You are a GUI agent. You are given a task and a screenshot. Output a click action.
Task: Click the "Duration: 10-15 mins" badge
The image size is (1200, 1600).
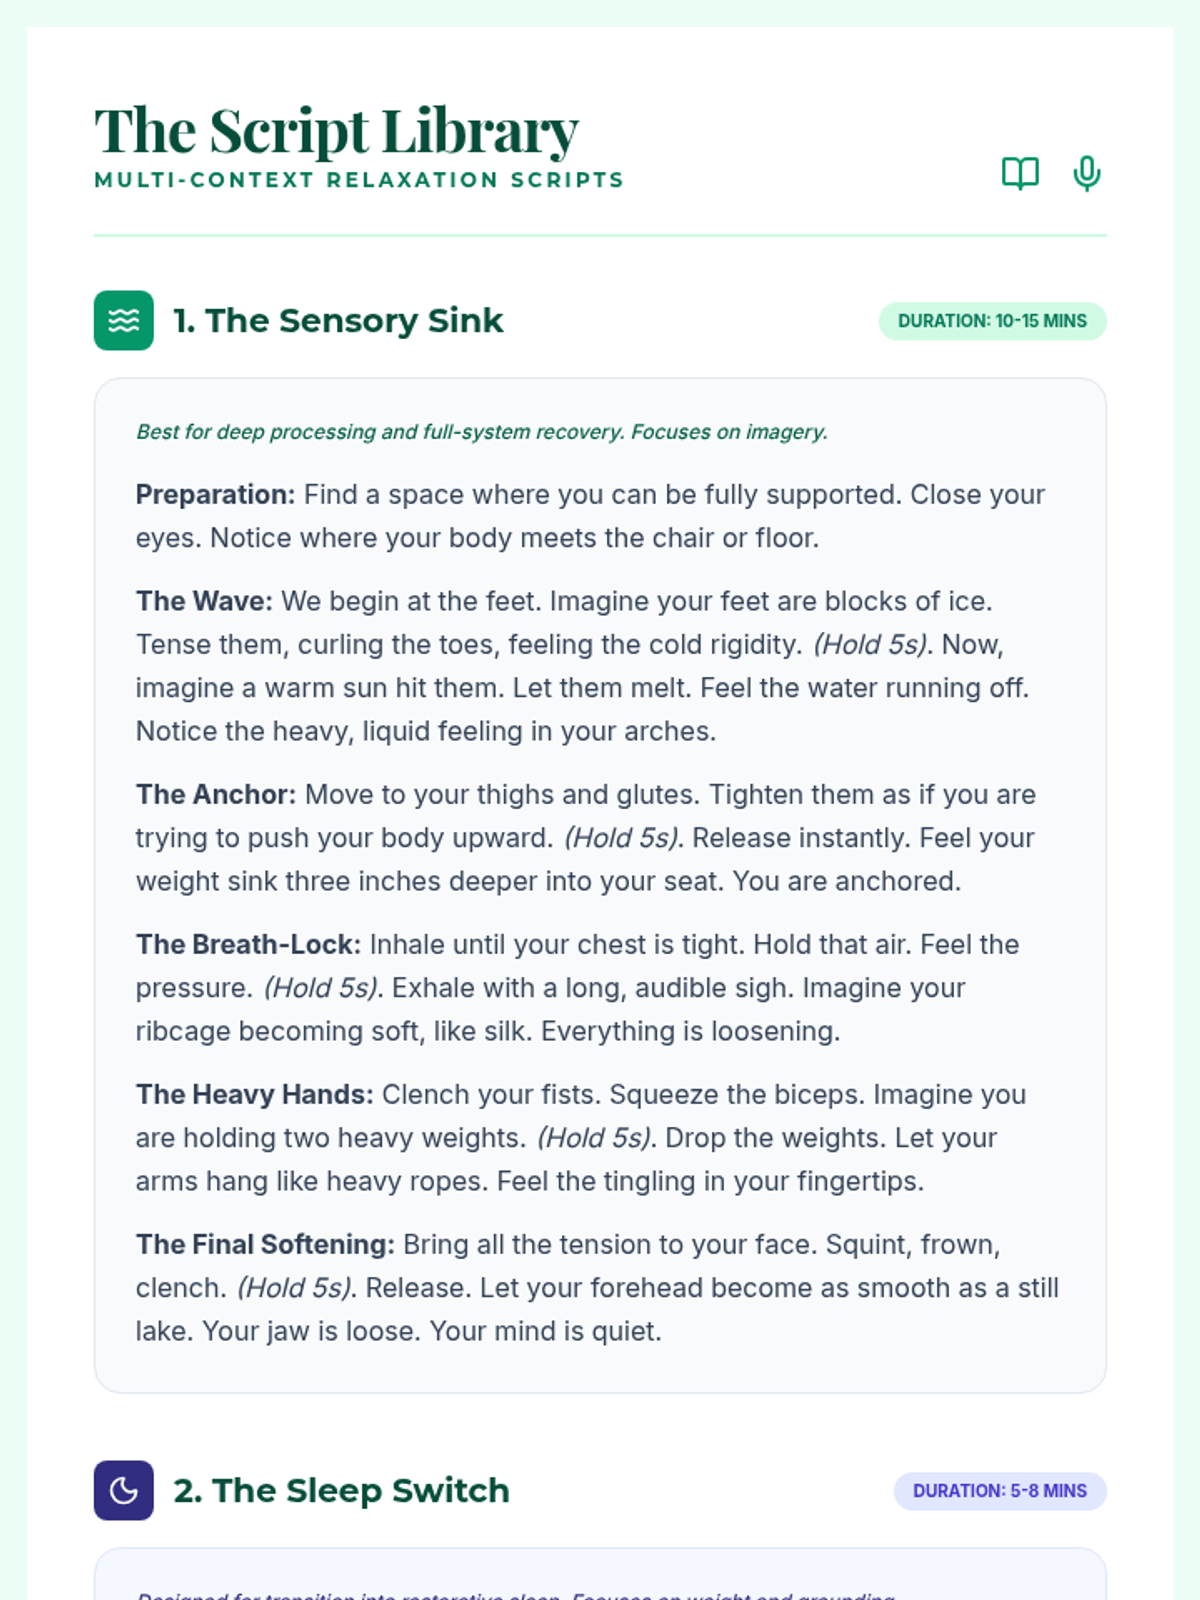tap(992, 321)
